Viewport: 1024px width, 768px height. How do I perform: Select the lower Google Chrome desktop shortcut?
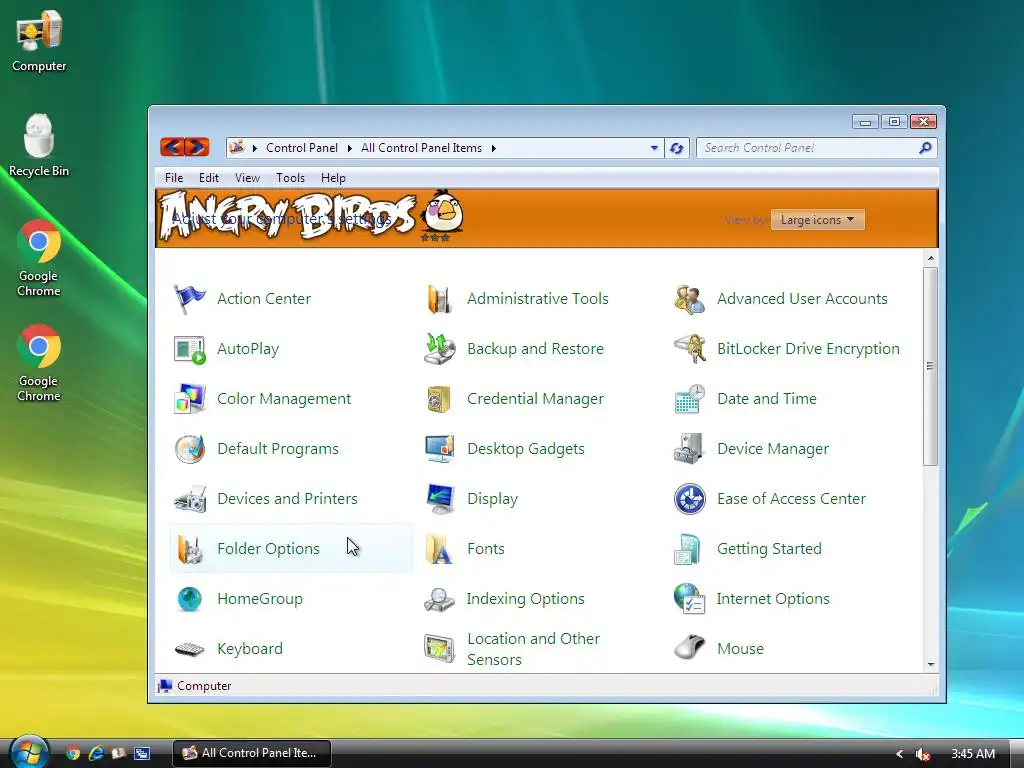point(39,364)
